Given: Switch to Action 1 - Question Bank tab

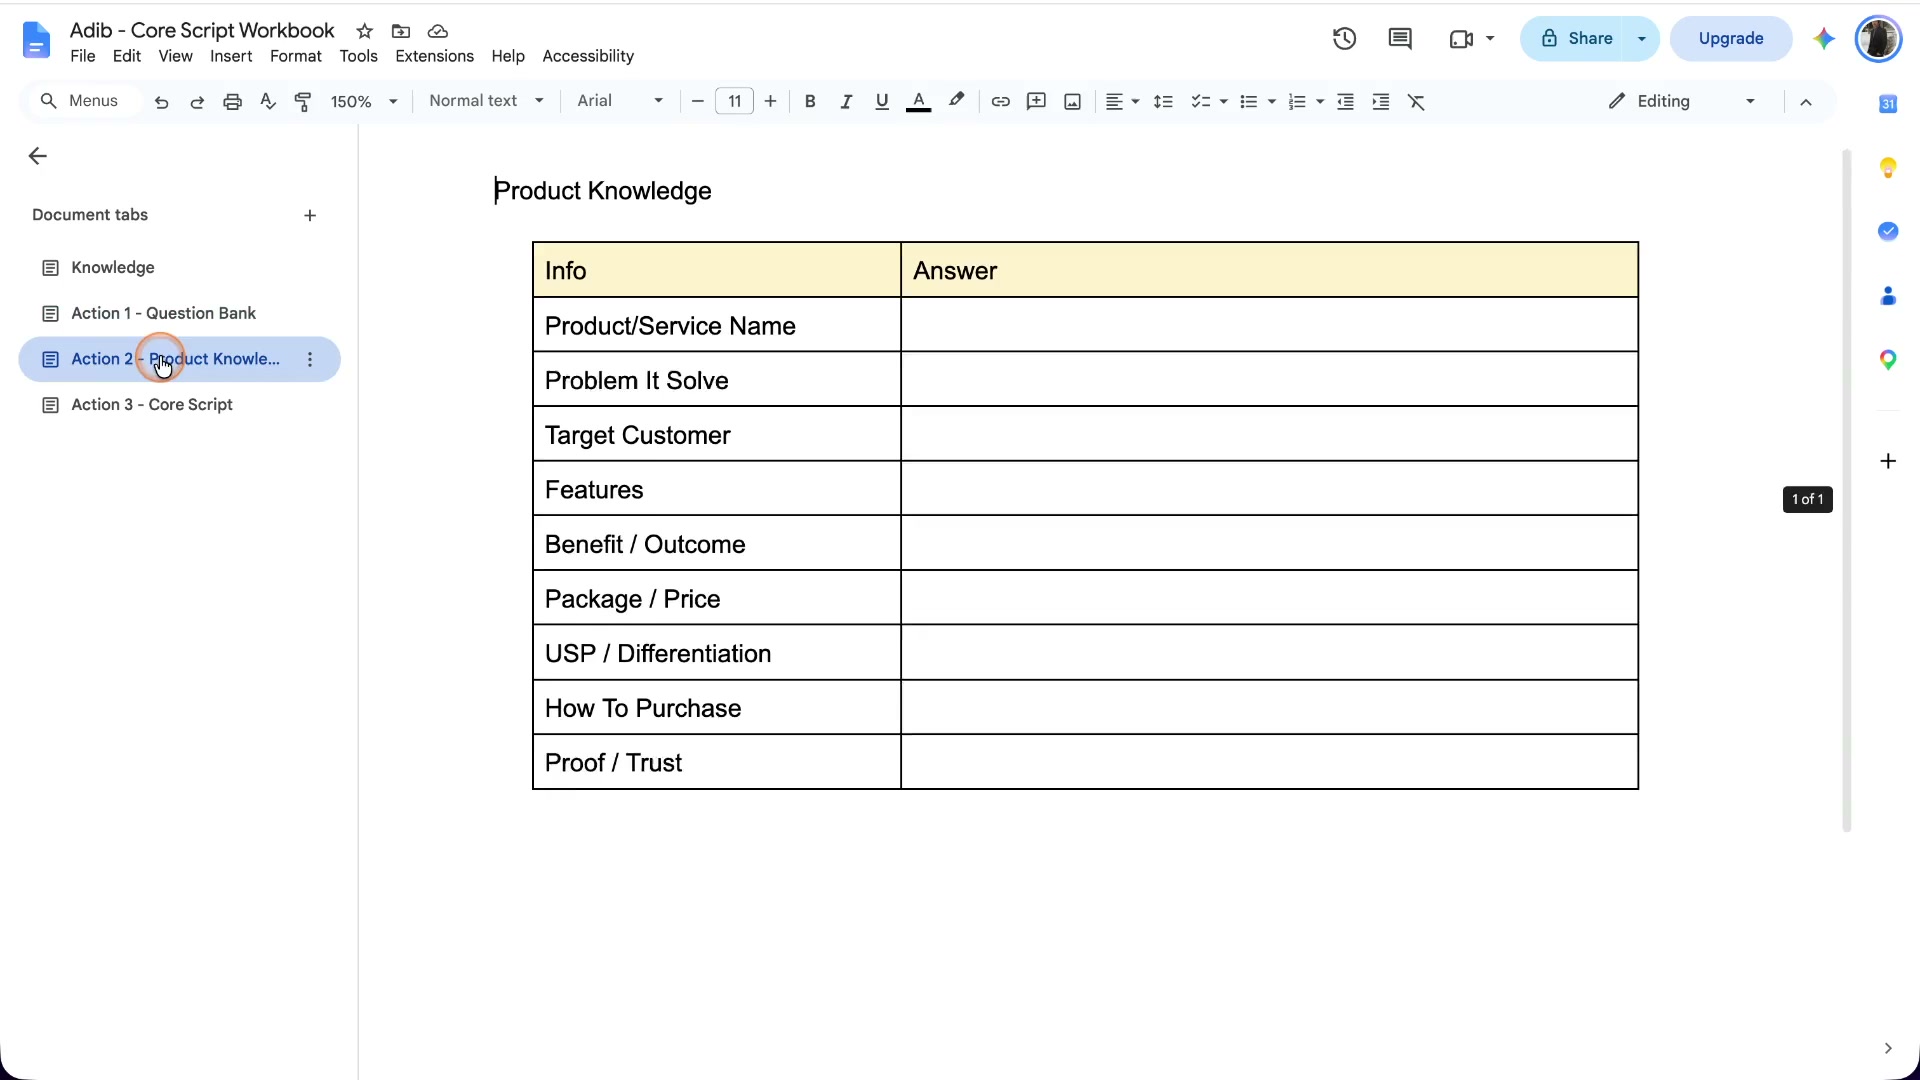Looking at the screenshot, I should [180, 314].
